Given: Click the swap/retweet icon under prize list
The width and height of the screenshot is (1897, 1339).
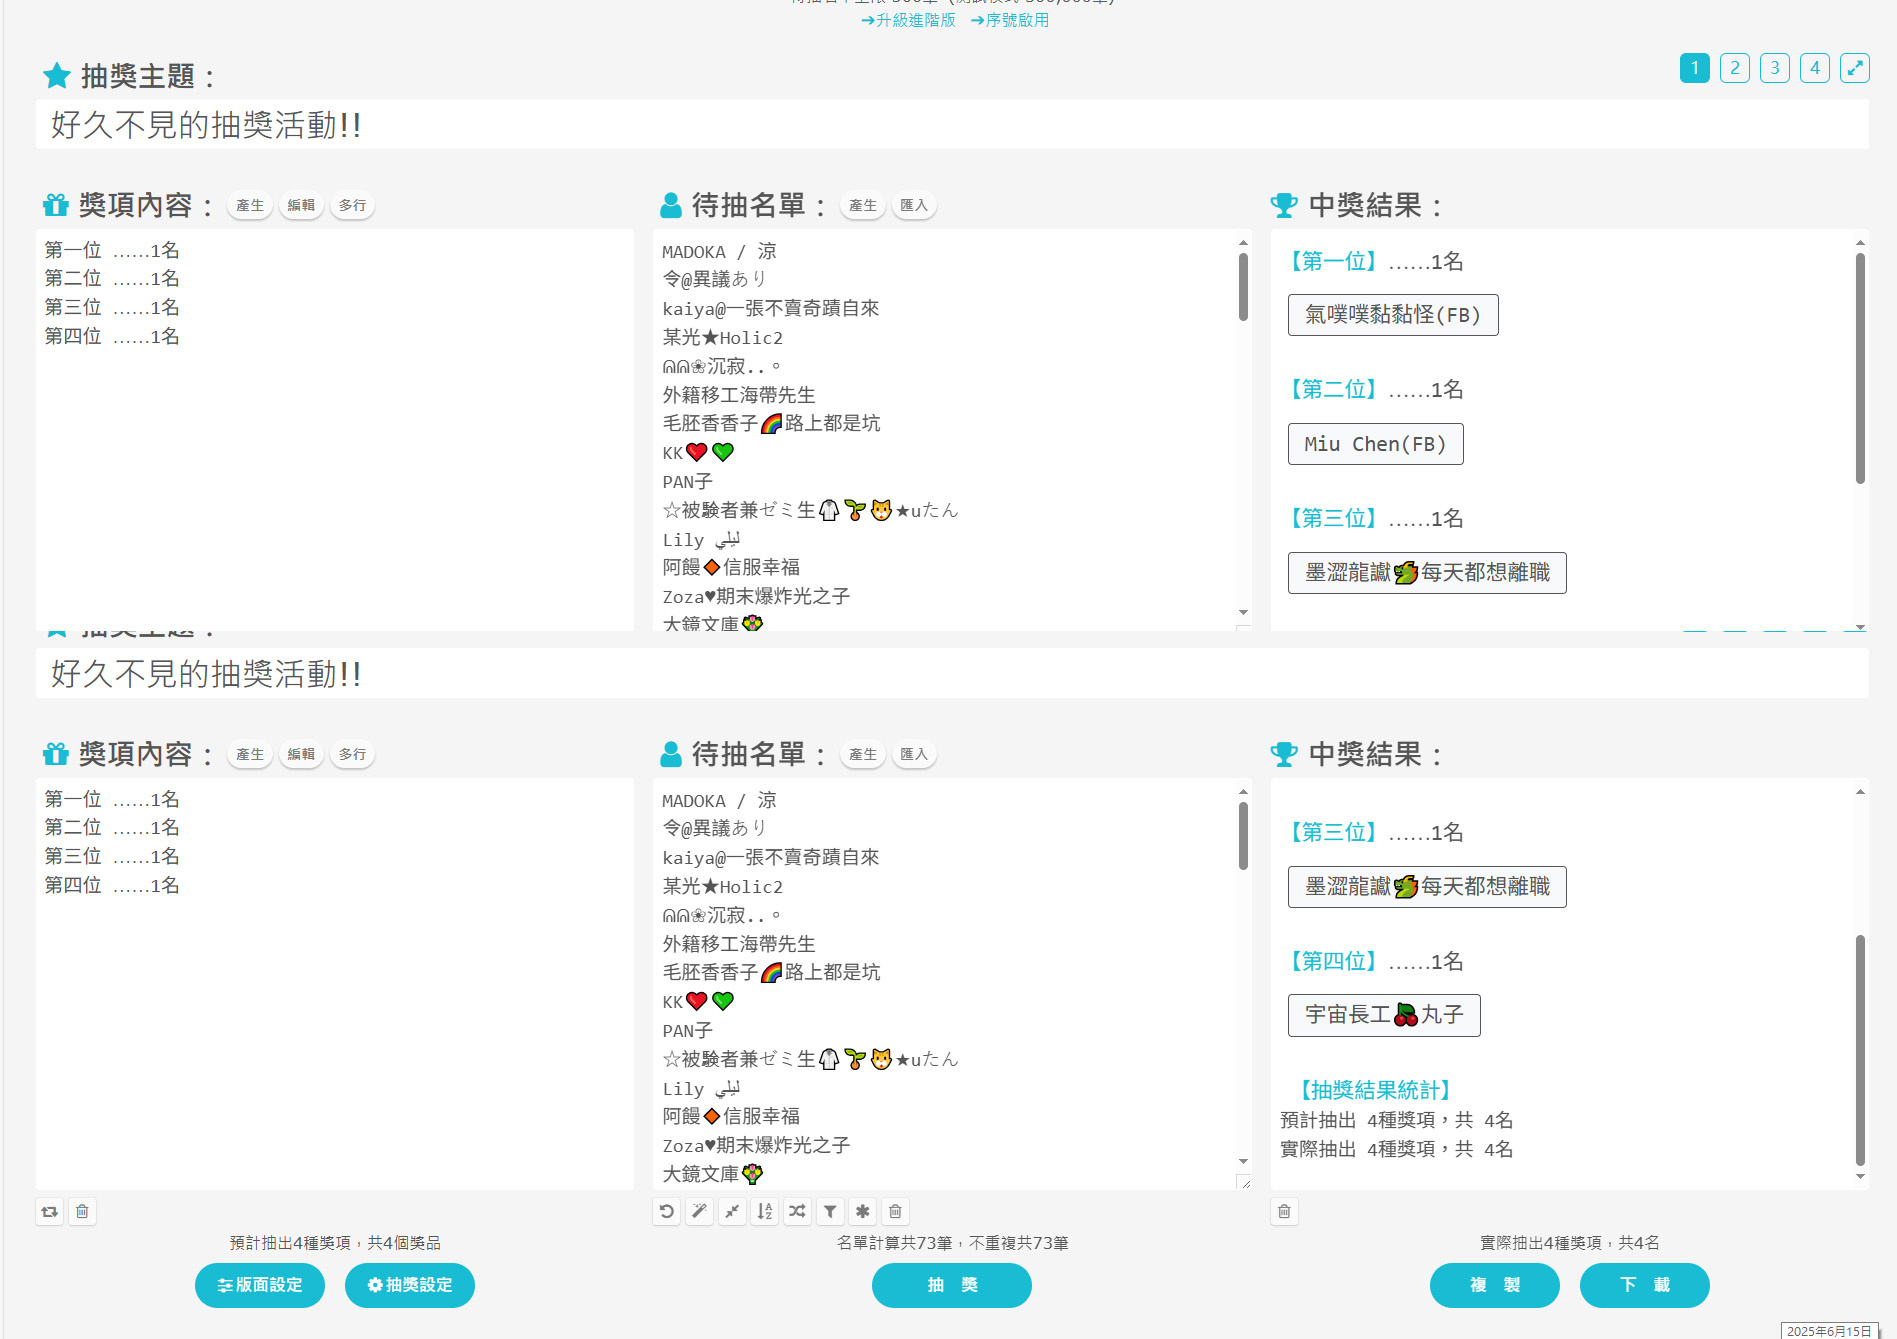Looking at the screenshot, I should pos(49,1212).
